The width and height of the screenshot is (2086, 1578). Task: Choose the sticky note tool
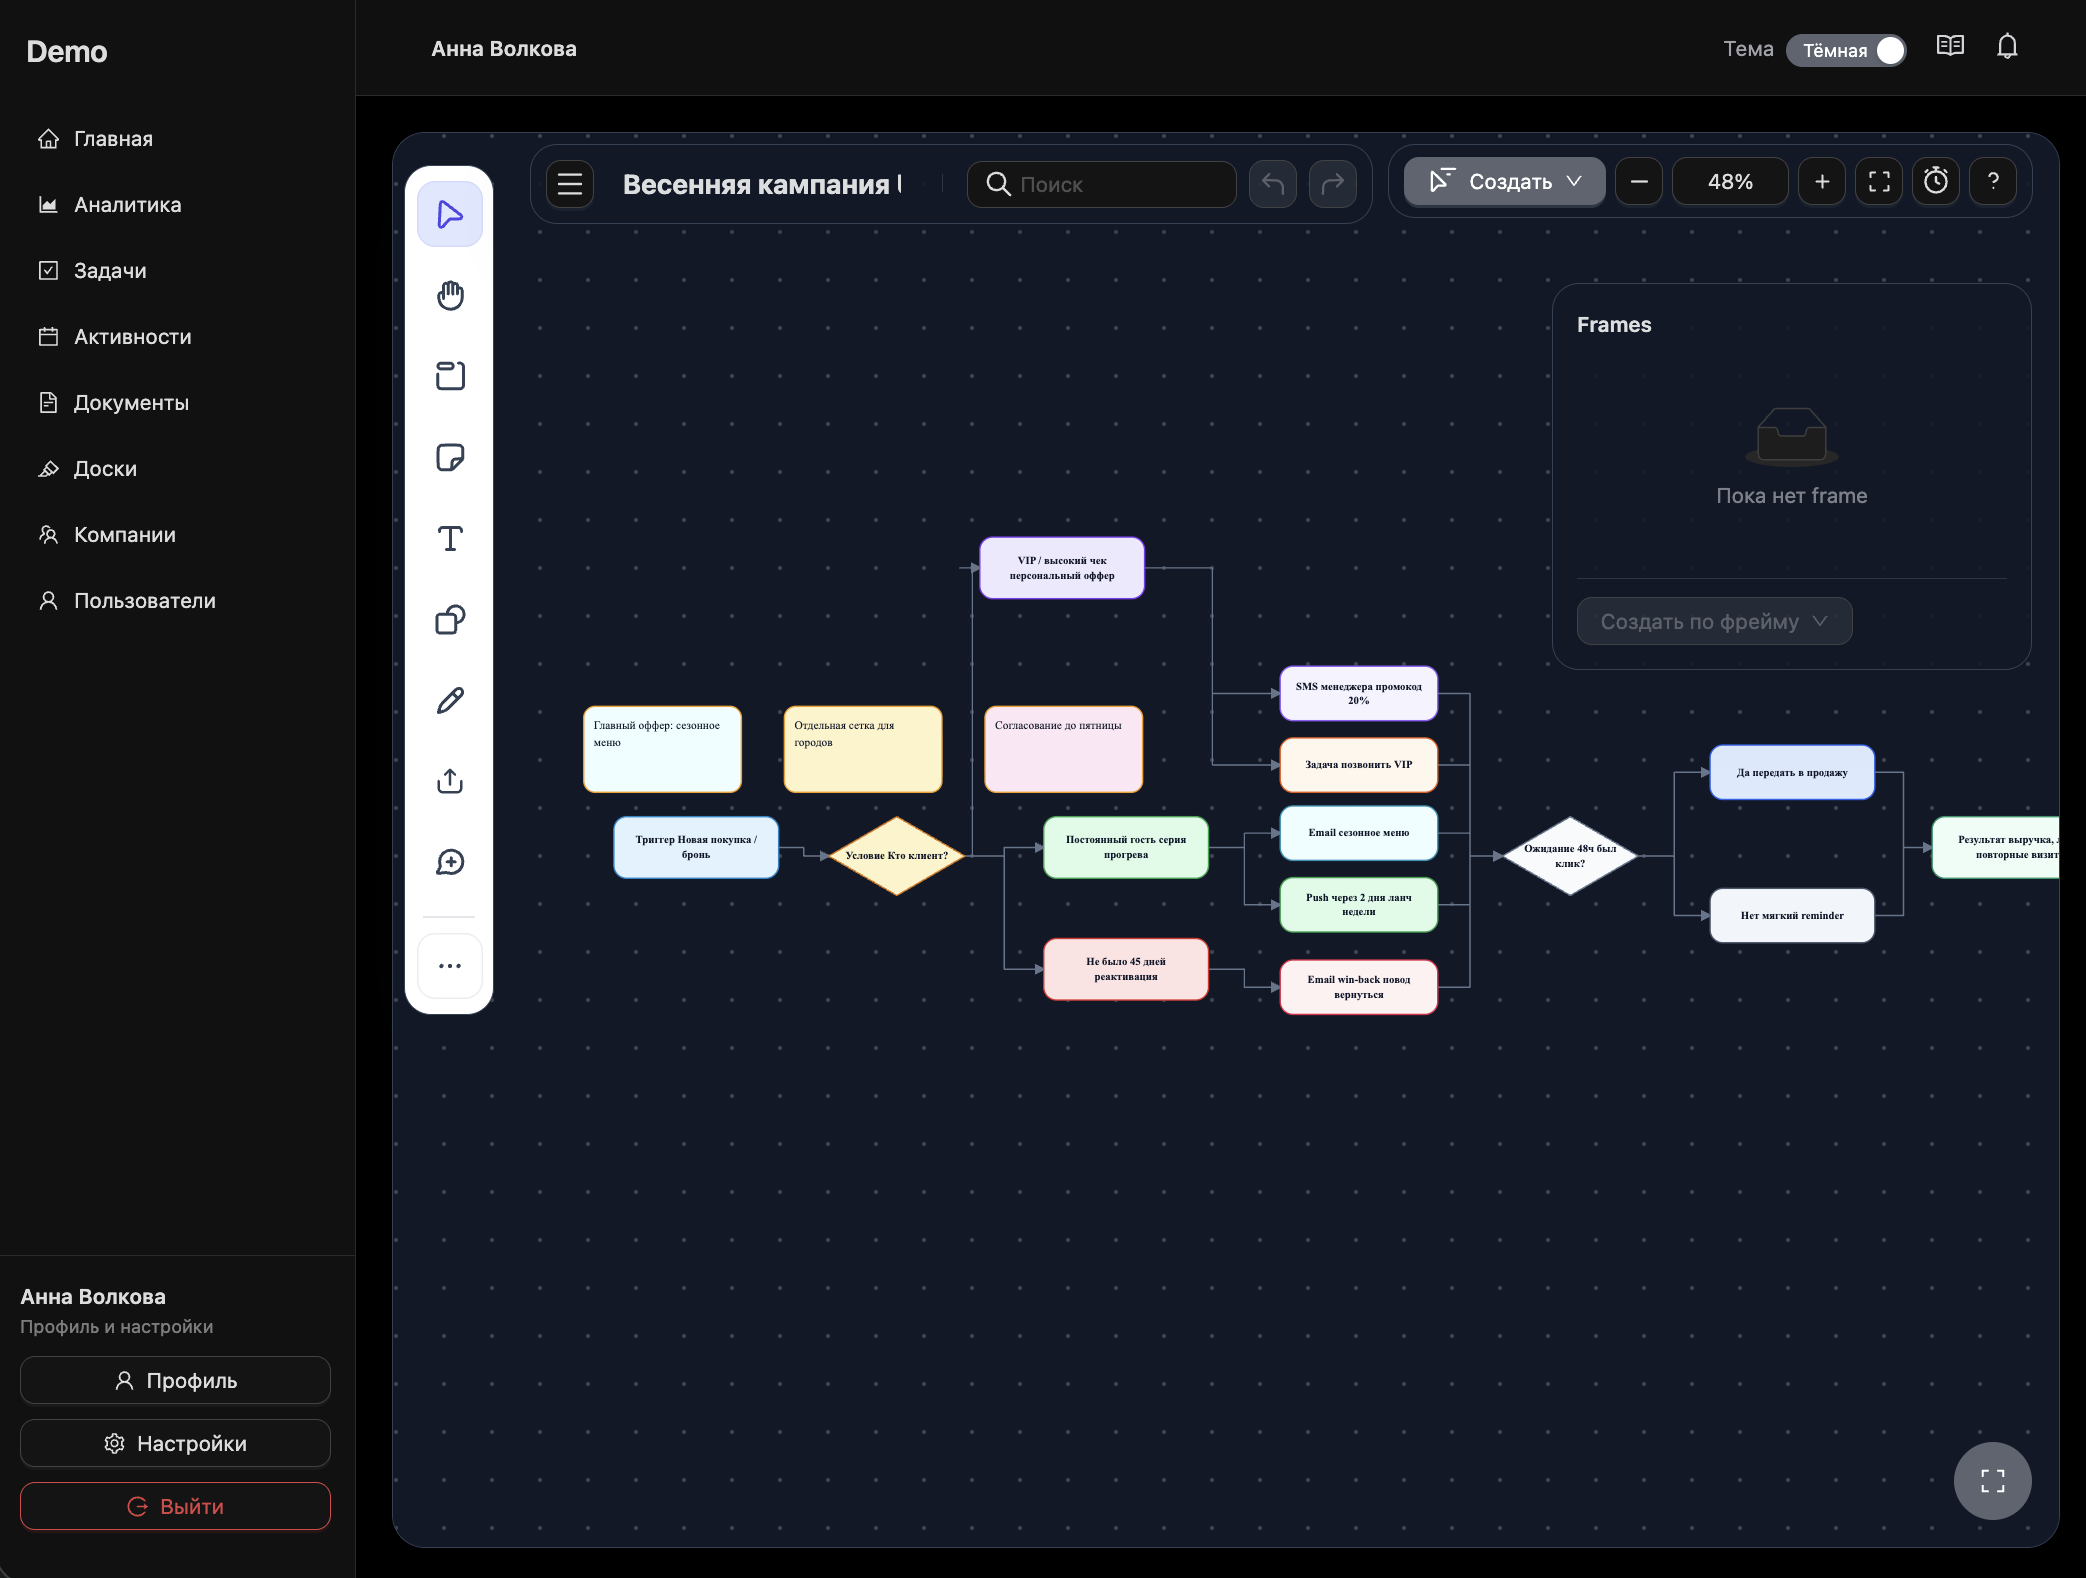450,457
